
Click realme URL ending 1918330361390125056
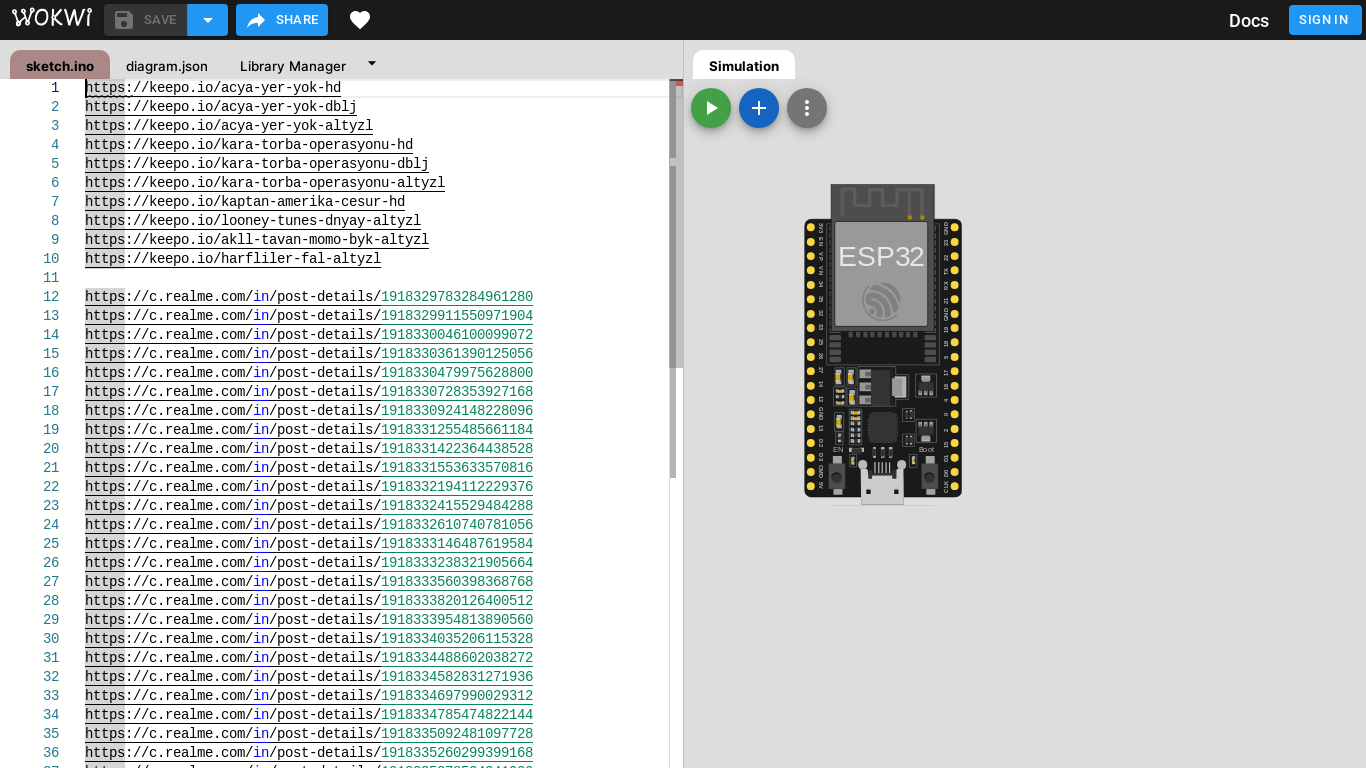click(x=309, y=354)
